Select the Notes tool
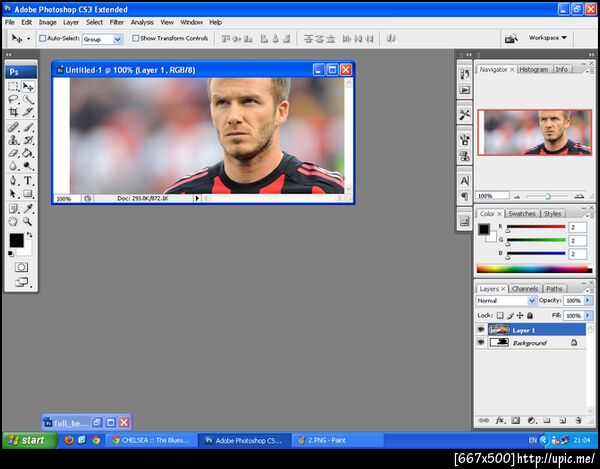600x469 pixels. point(13,208)
